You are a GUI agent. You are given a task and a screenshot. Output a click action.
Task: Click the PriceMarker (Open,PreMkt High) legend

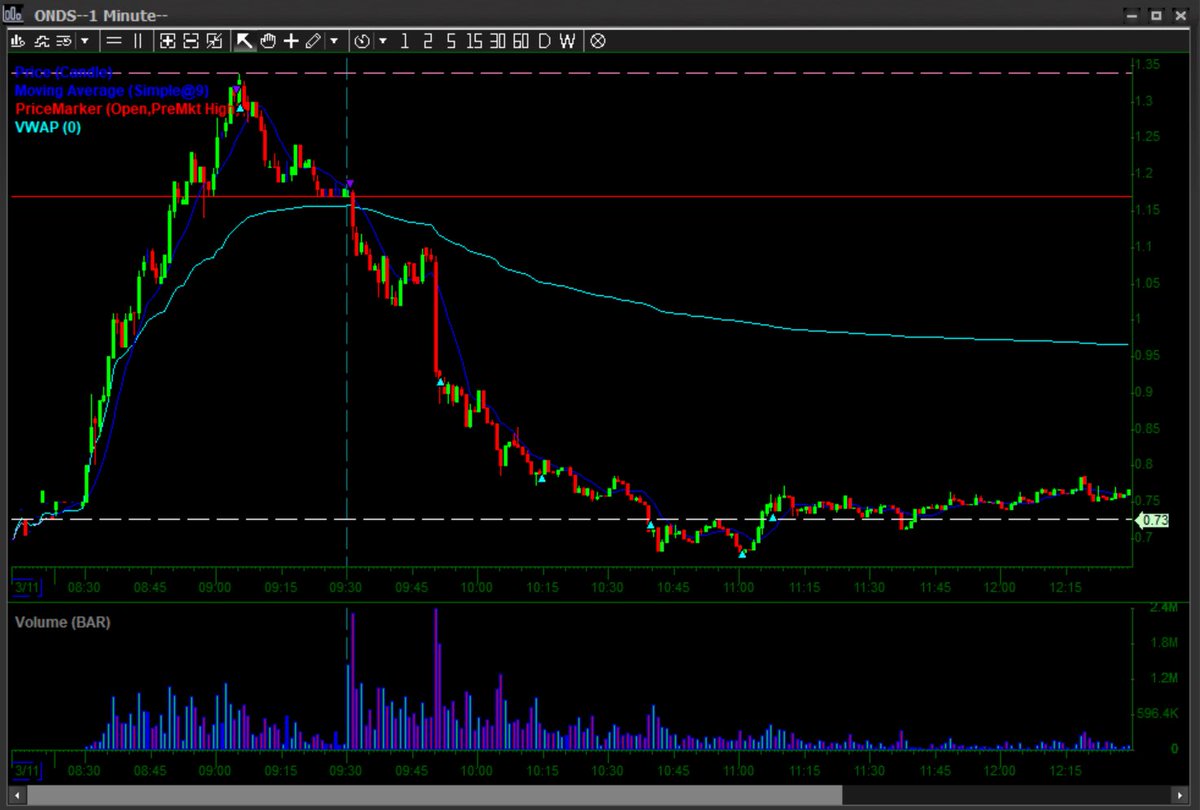click(123, 108)
